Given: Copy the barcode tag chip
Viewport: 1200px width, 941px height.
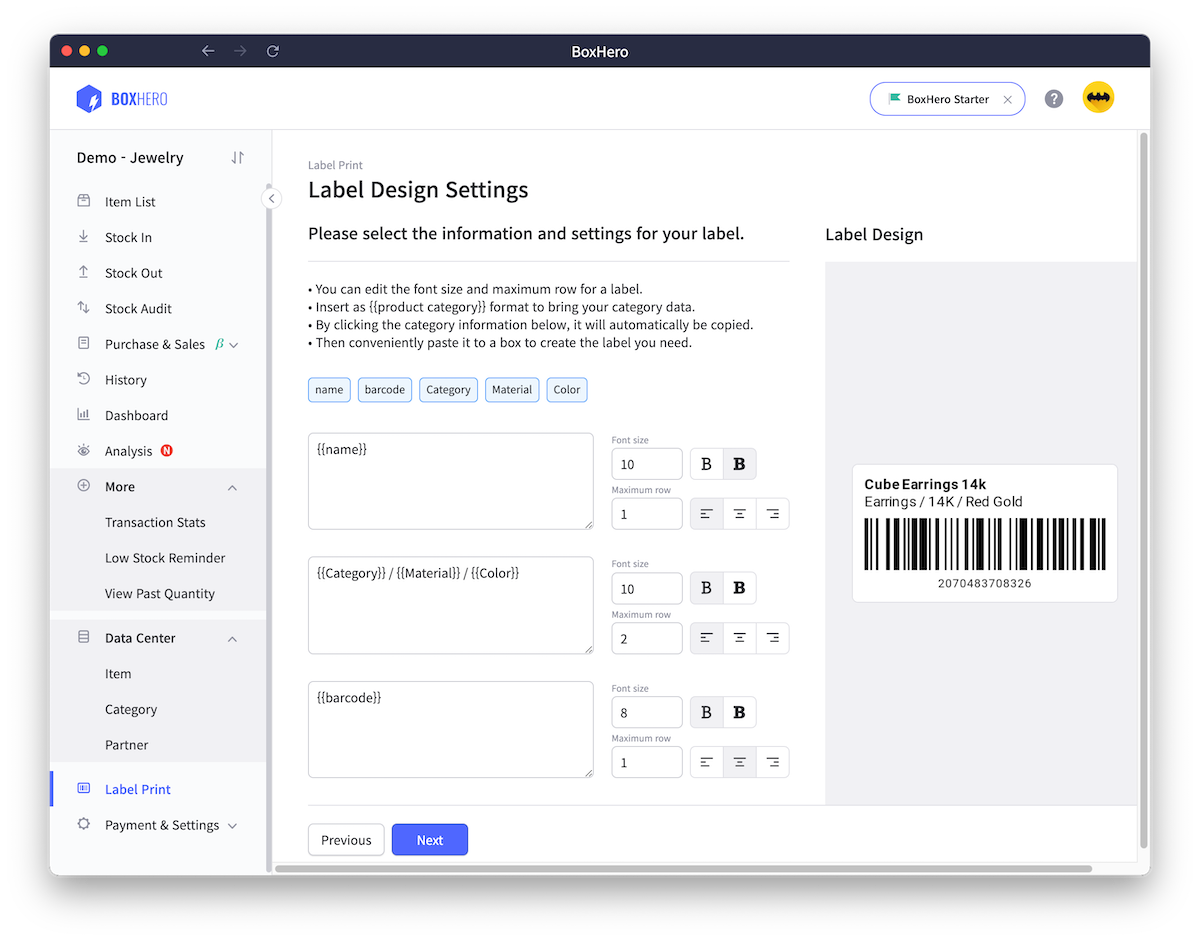Looking at the screenshot, I should (x=385, y=390).
